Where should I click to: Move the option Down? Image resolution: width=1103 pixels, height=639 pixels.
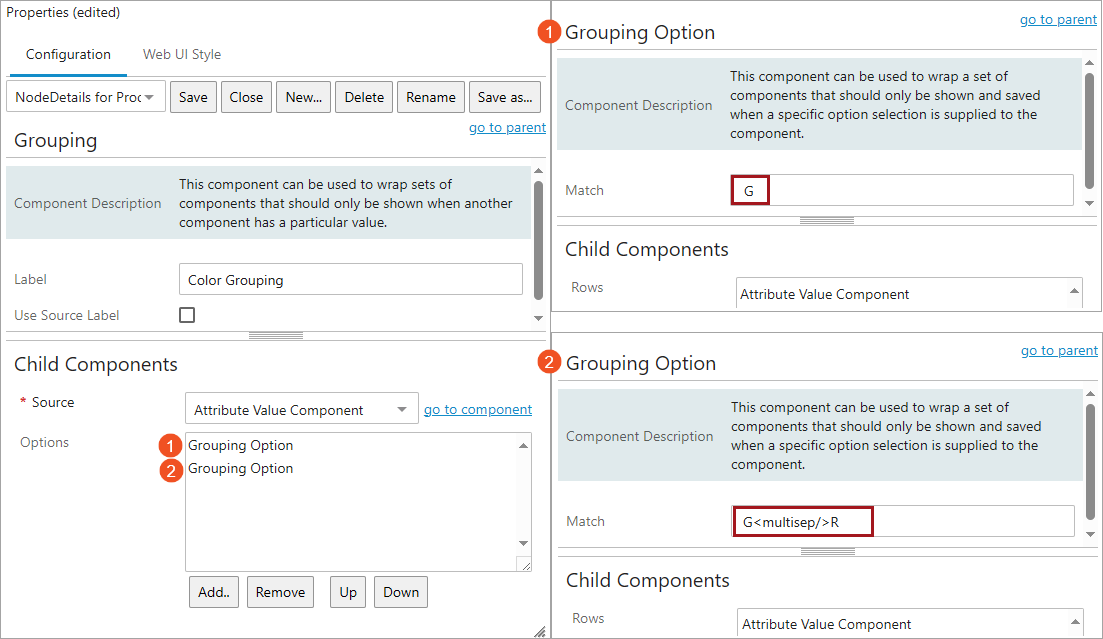(401, 592)
